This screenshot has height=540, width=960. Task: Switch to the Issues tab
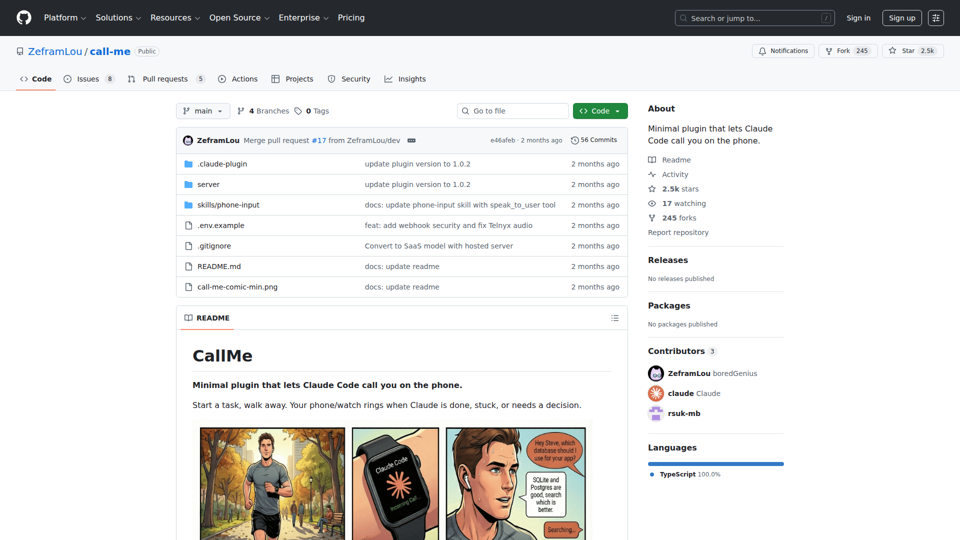[89, 79]
